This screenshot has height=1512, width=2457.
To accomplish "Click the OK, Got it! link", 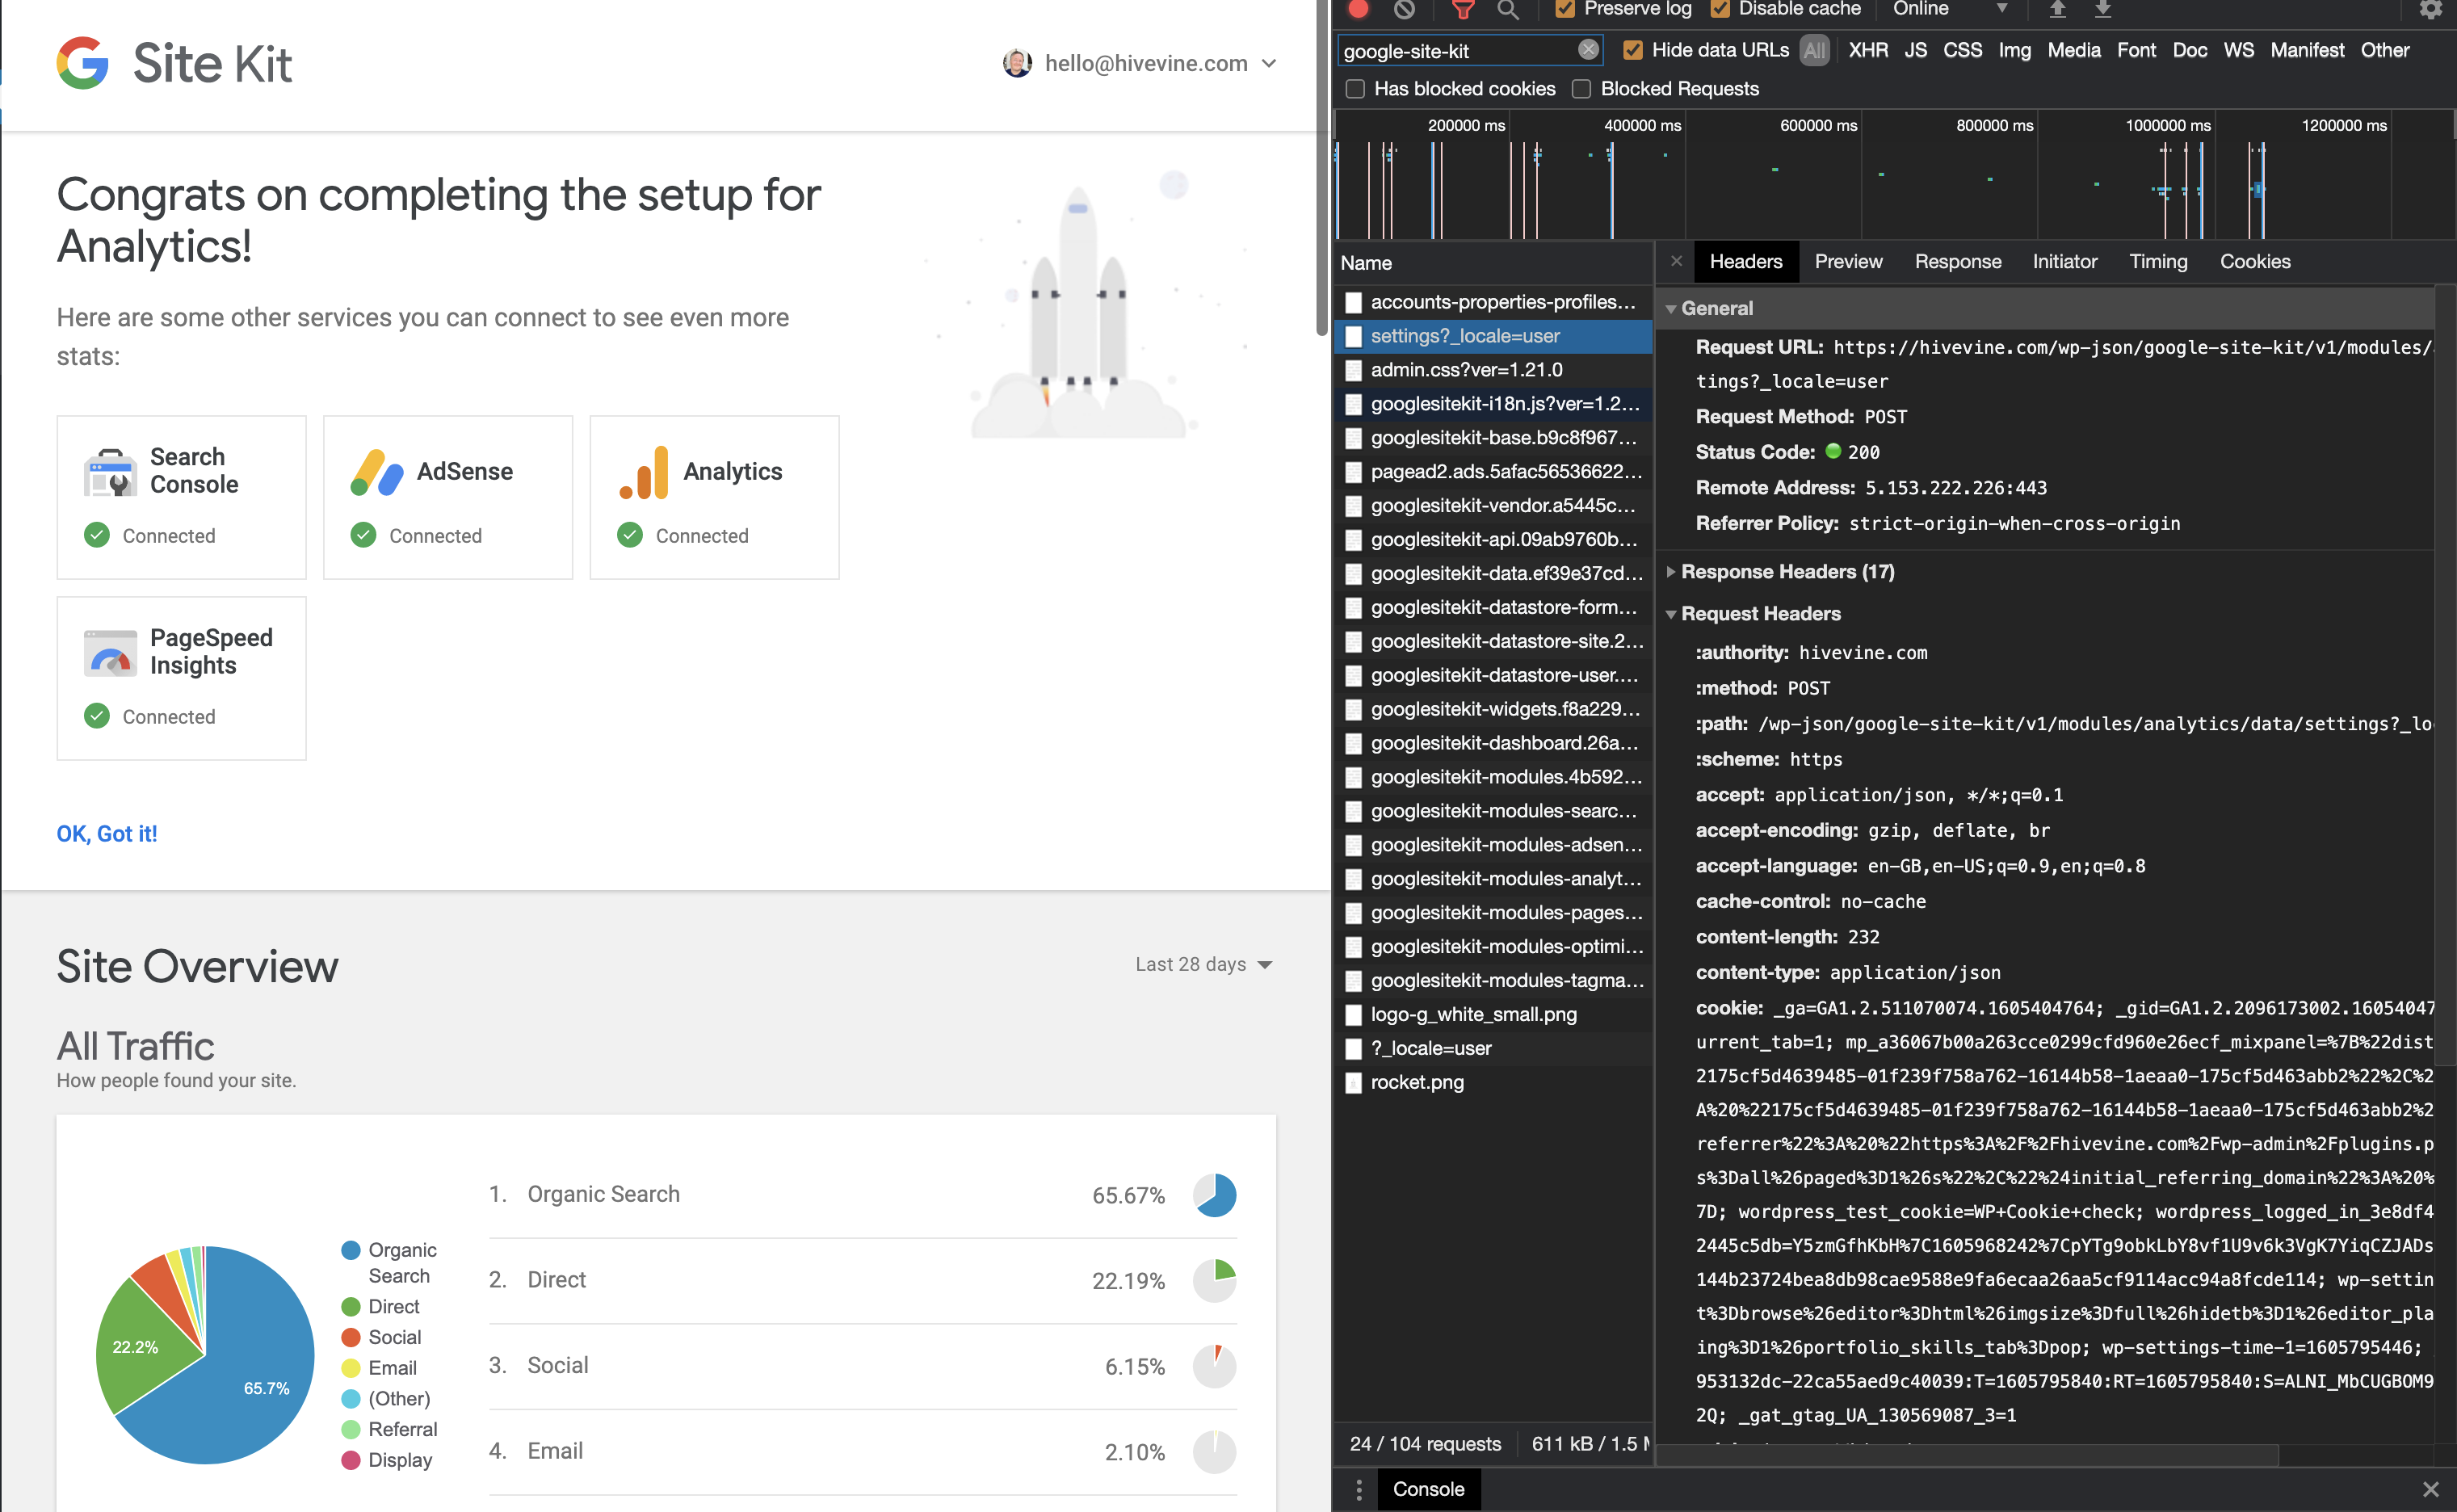I will pyautogui.click(x=107, y=834).
